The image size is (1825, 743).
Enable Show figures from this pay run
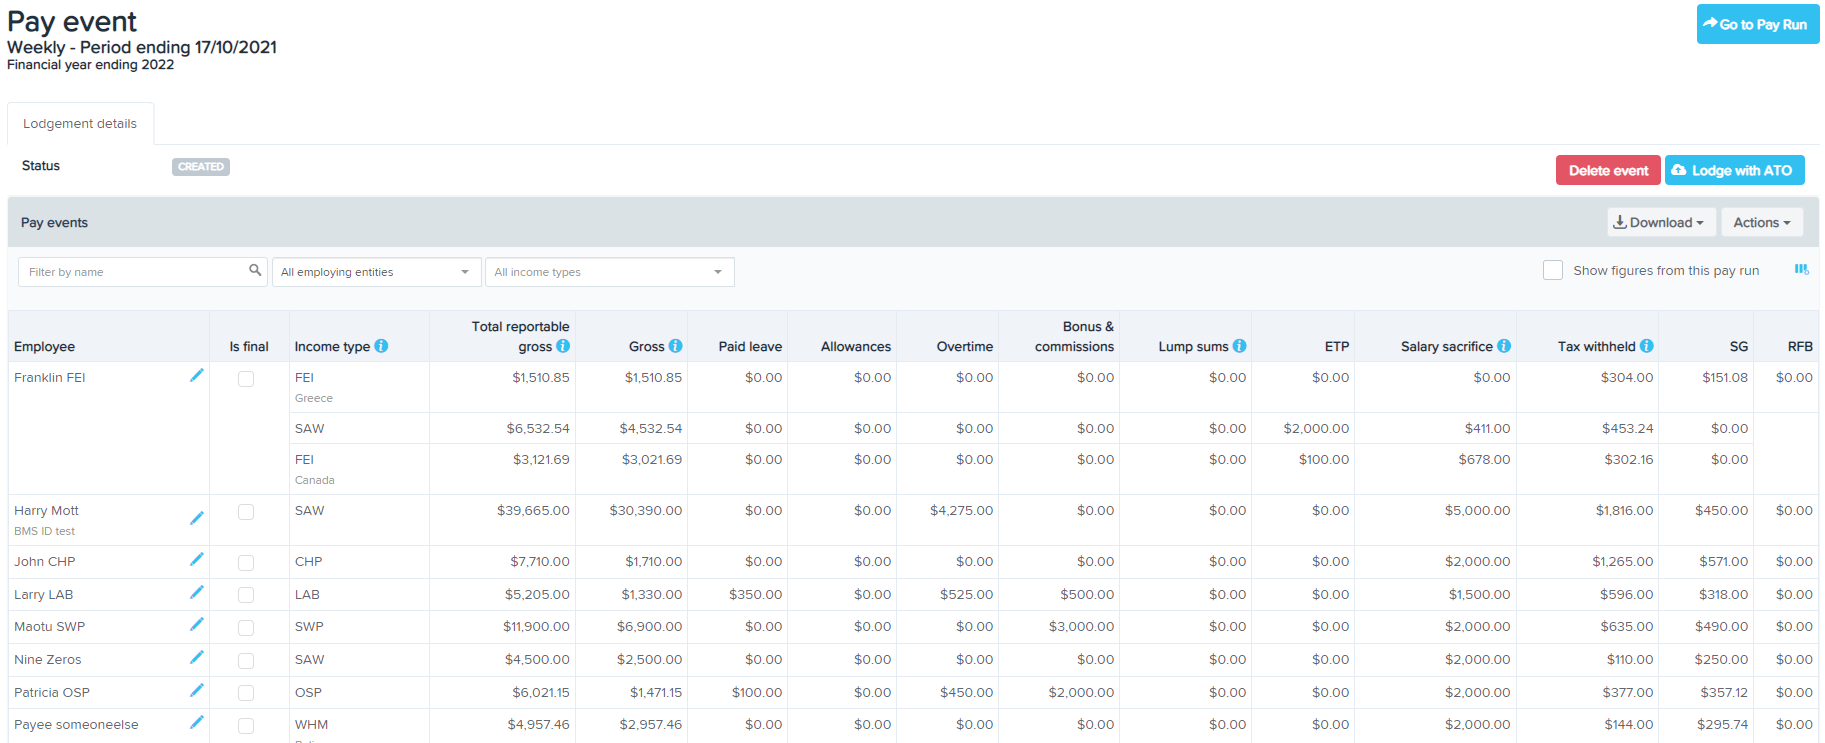tap(1552, 270)
